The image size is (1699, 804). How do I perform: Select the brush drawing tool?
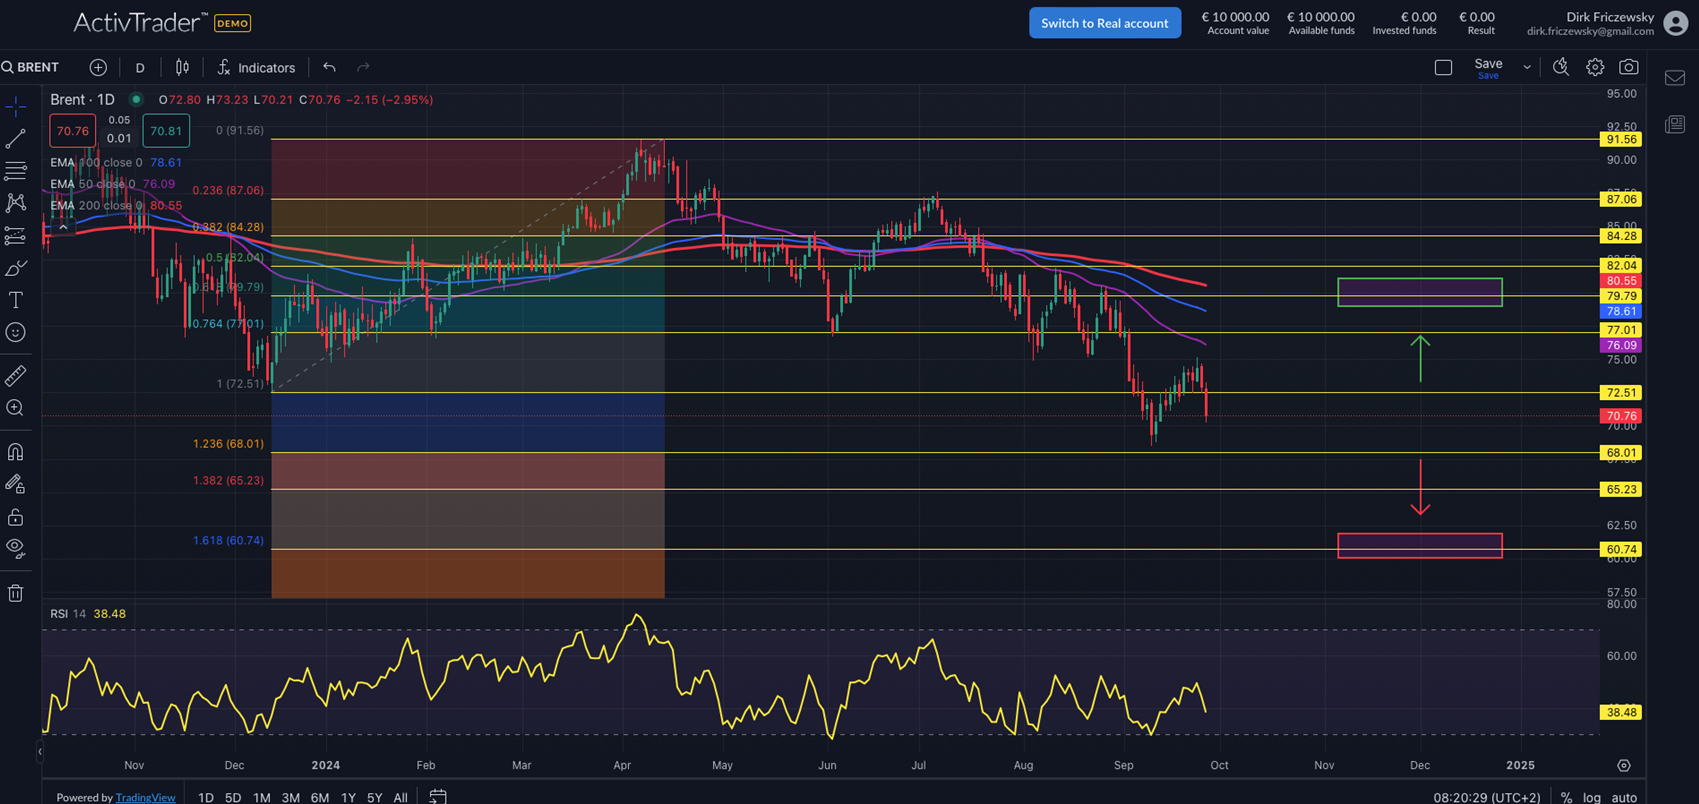point(16,268)
